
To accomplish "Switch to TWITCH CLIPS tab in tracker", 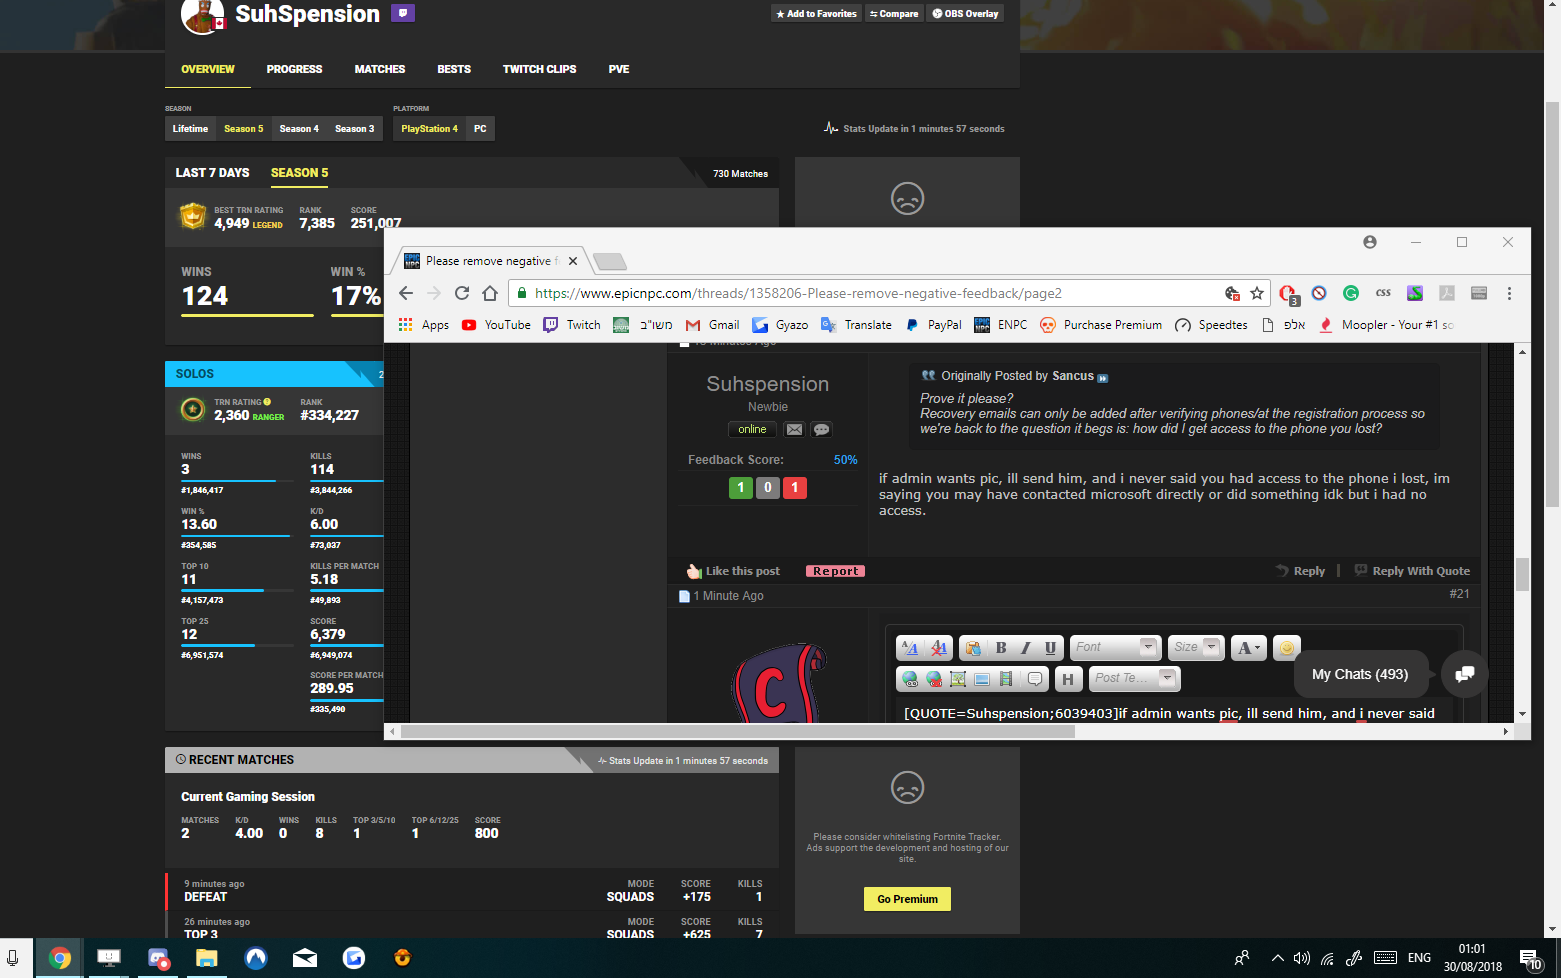I will click(x=539, y=69).
